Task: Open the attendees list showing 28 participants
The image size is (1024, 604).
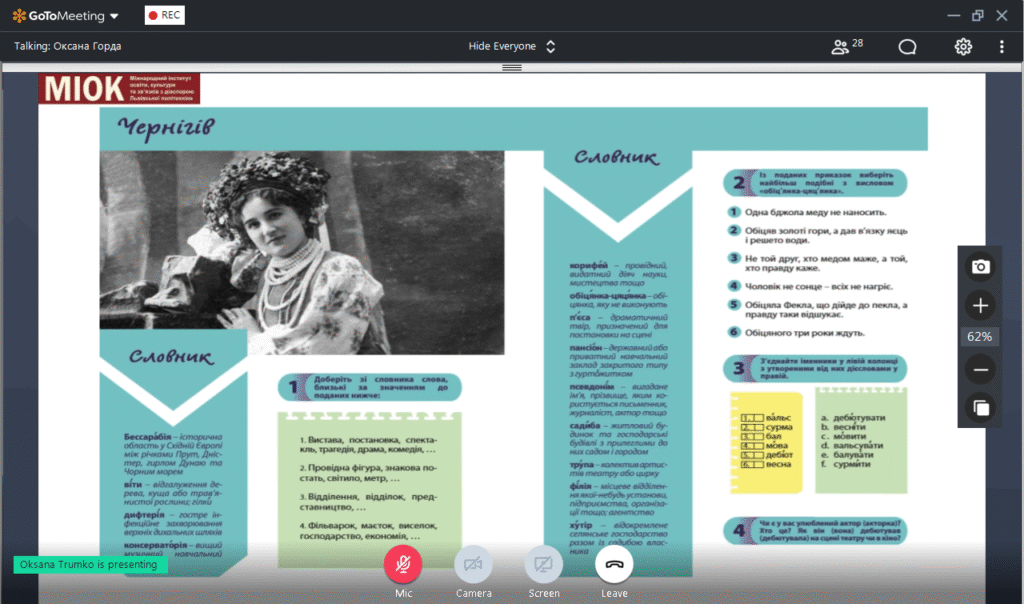Action: [x=846, y=46]
